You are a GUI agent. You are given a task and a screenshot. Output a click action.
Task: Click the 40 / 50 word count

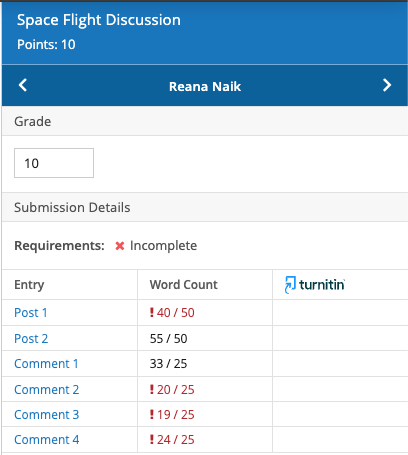pos(172,313)
